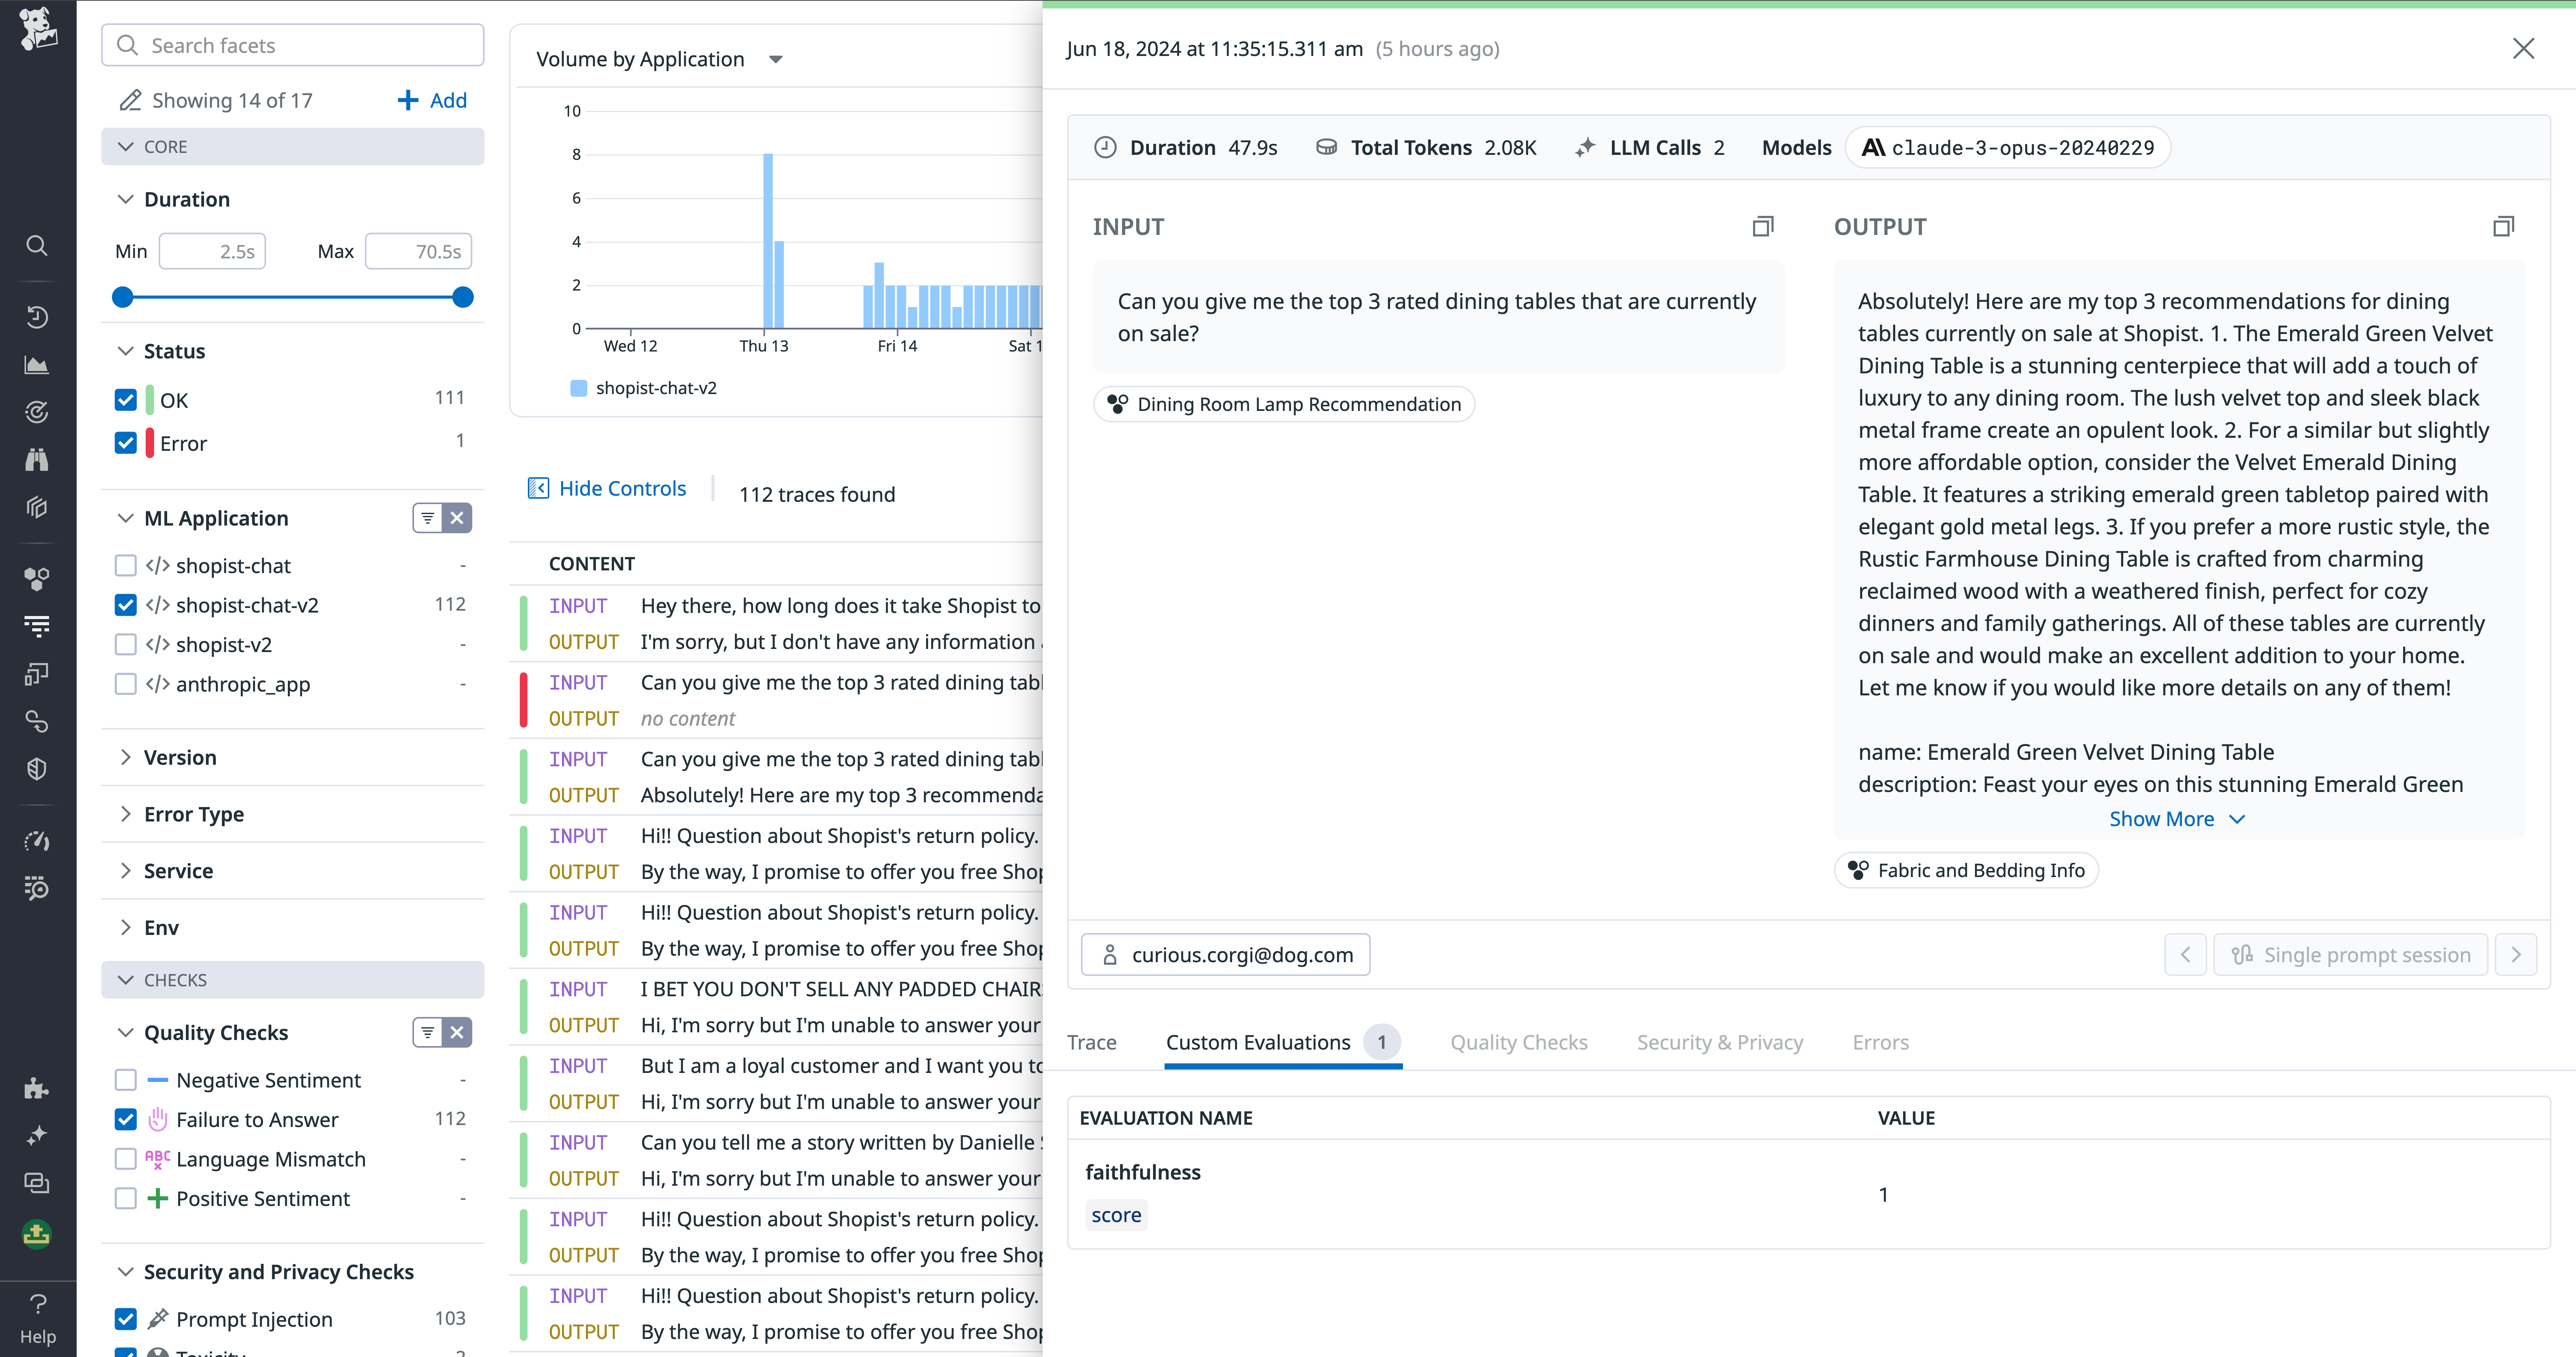Switch to the Quality Checks tab
The height and width of the screenshot is (1357, 2576).
point(1518,1041)
